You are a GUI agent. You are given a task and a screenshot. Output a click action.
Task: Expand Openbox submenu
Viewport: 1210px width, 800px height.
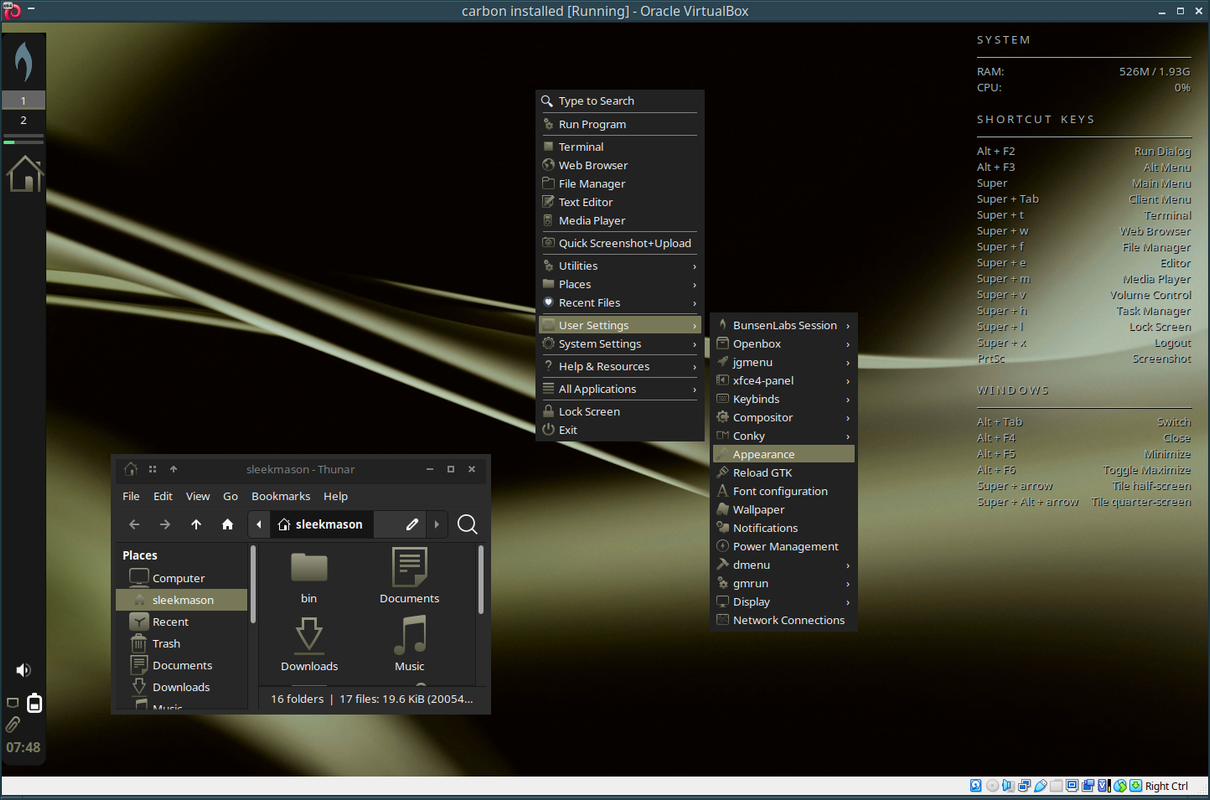(x=784, y=344)
